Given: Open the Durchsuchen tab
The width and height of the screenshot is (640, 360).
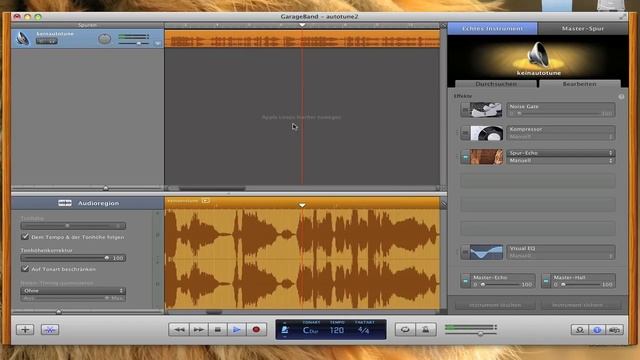Looking at the screenshot, I should pos(496,84).
